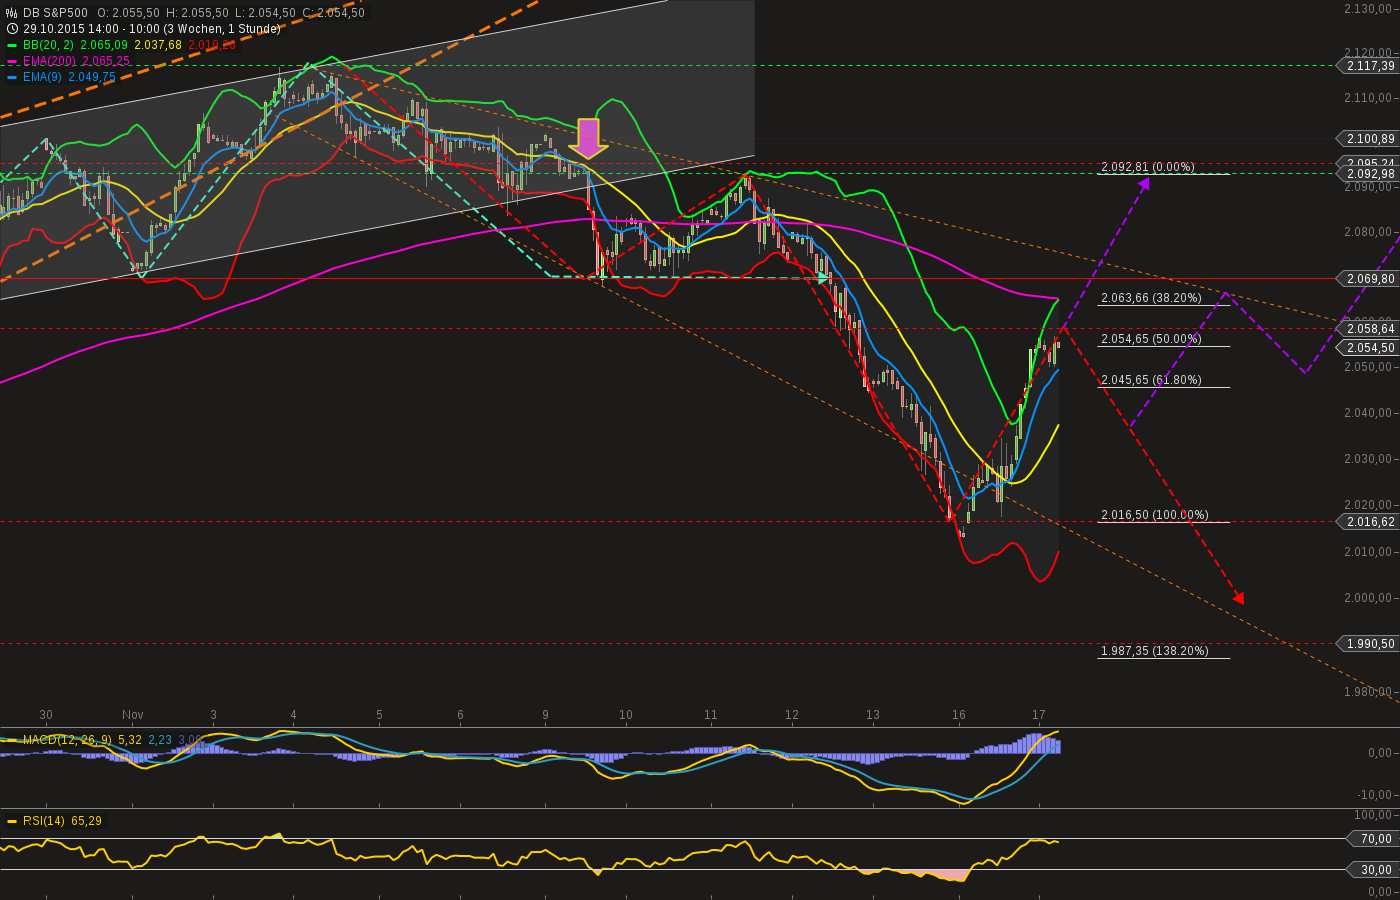Viewport: 1400px width, 900px height.
Task: Click the '16' date label on time axis
Action: pyautogui.click(x=959, y=715)
